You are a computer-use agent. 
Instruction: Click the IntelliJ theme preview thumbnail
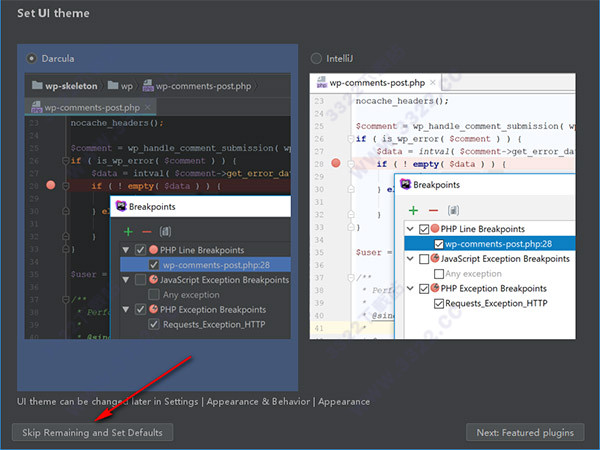point(442,206)
